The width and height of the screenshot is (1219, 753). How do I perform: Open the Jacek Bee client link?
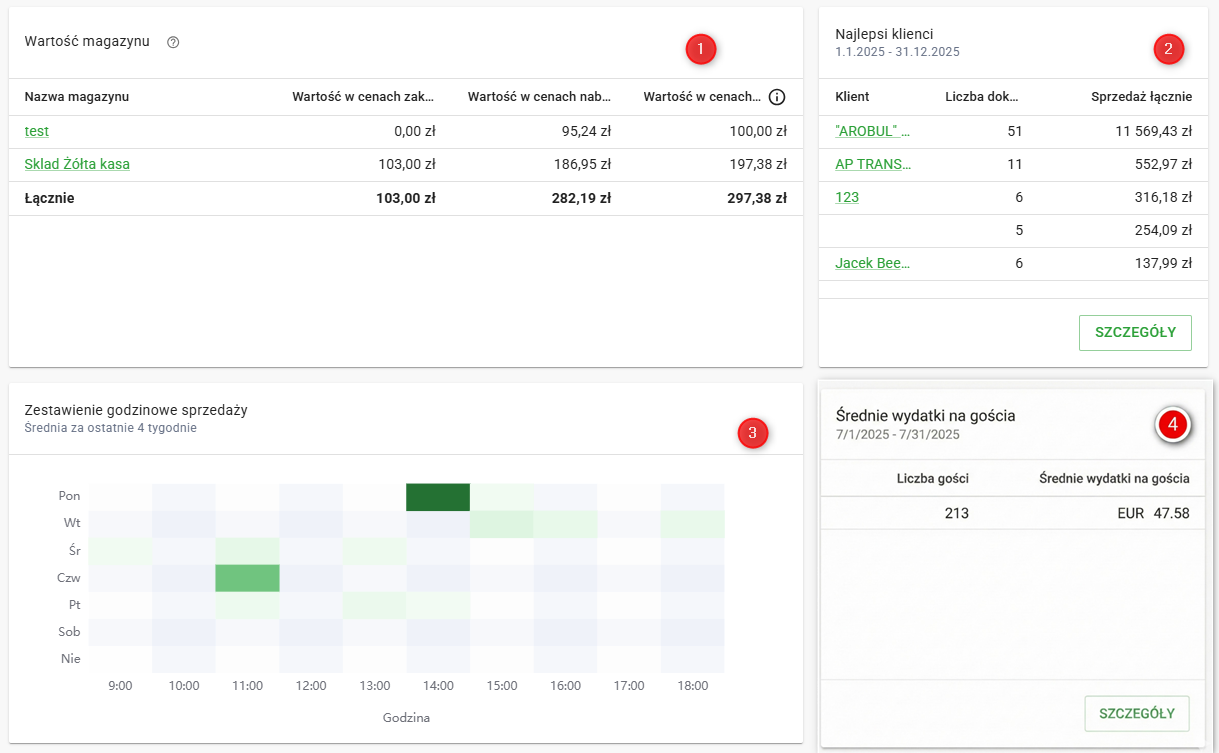(873, 263)
